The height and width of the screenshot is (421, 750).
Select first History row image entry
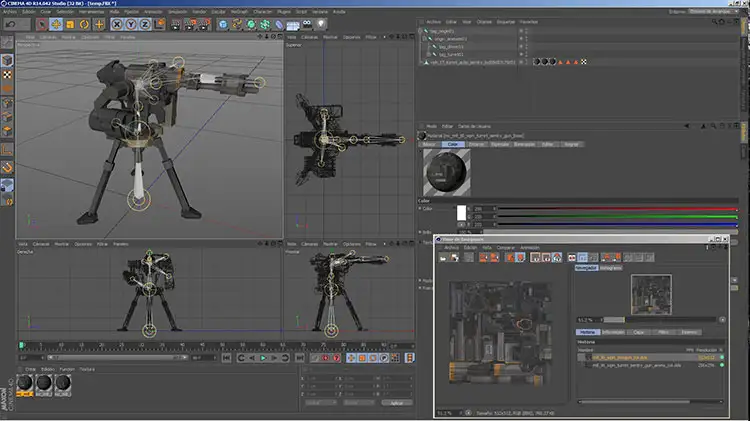tap(650, 357)
